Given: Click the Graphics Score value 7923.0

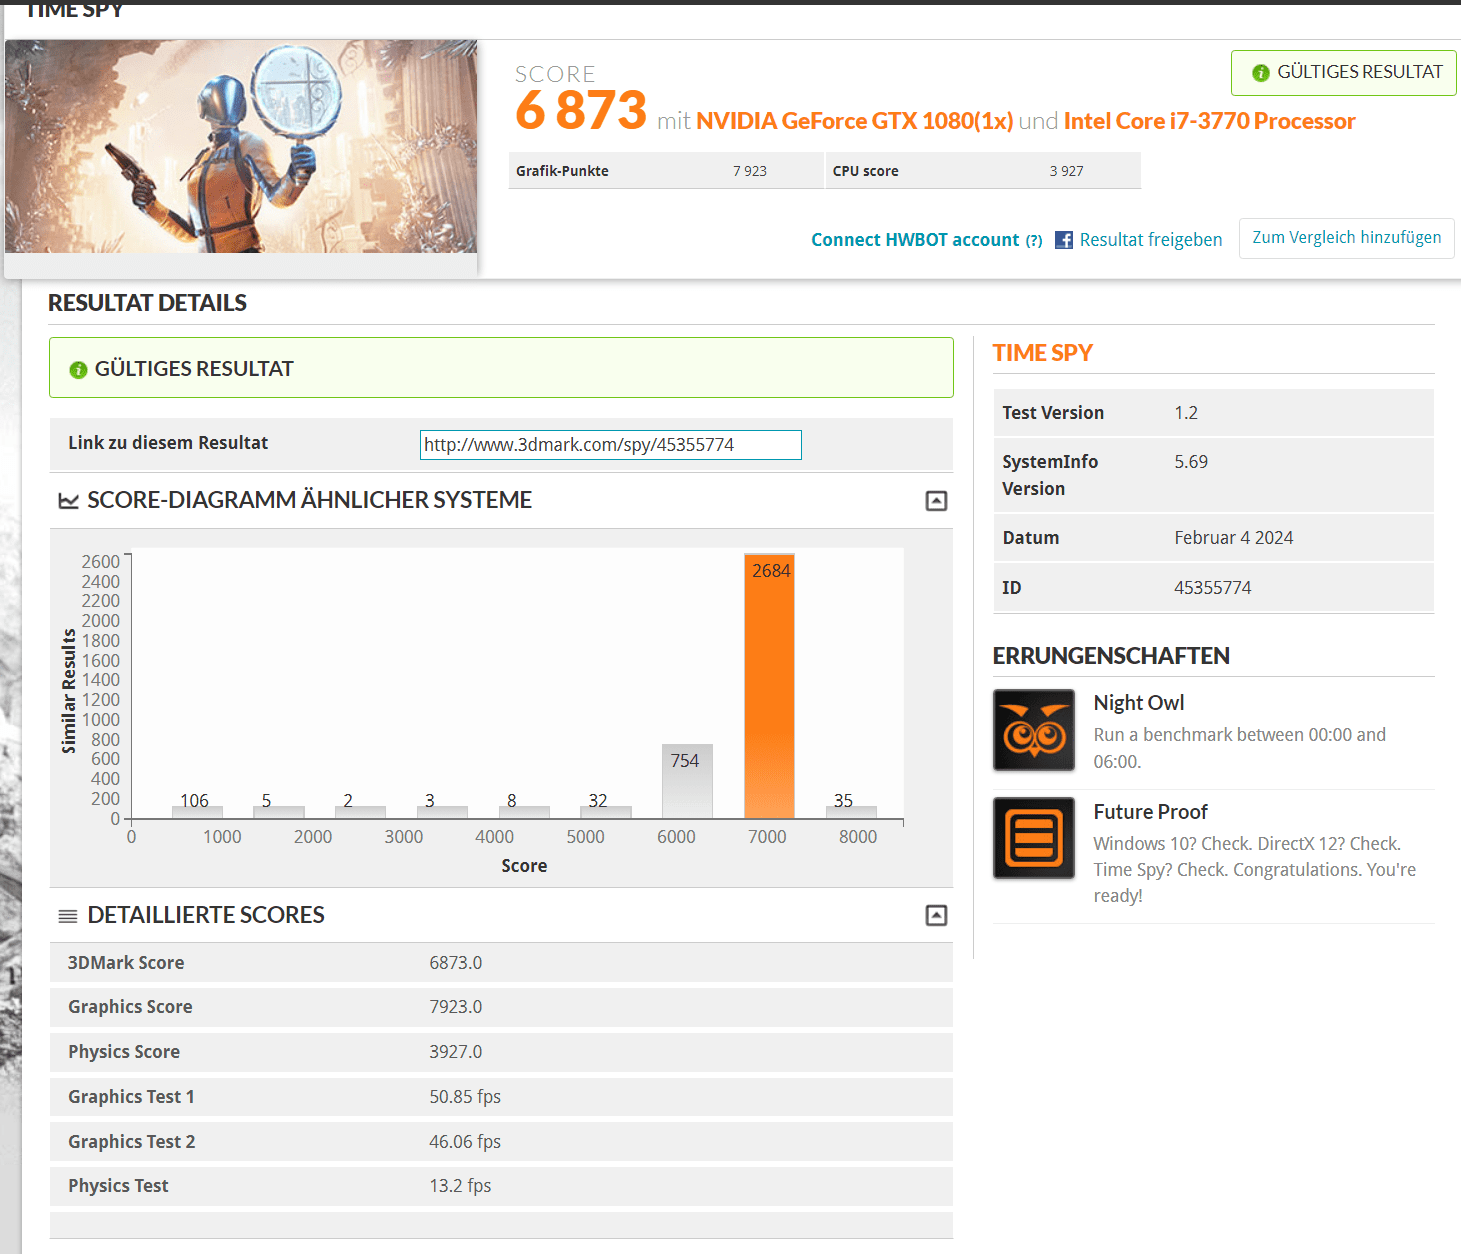Looking at the screenshot, I should point(456,1007).
